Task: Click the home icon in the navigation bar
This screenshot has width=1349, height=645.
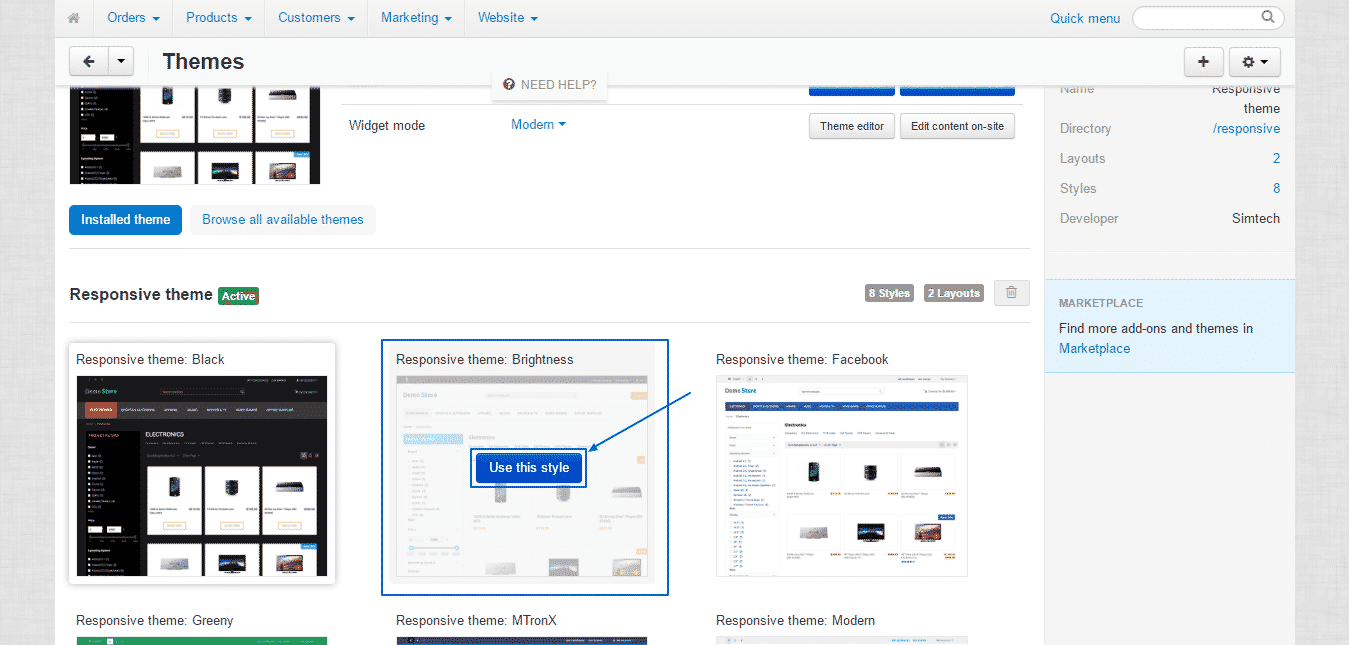Action: click(73, 17)
